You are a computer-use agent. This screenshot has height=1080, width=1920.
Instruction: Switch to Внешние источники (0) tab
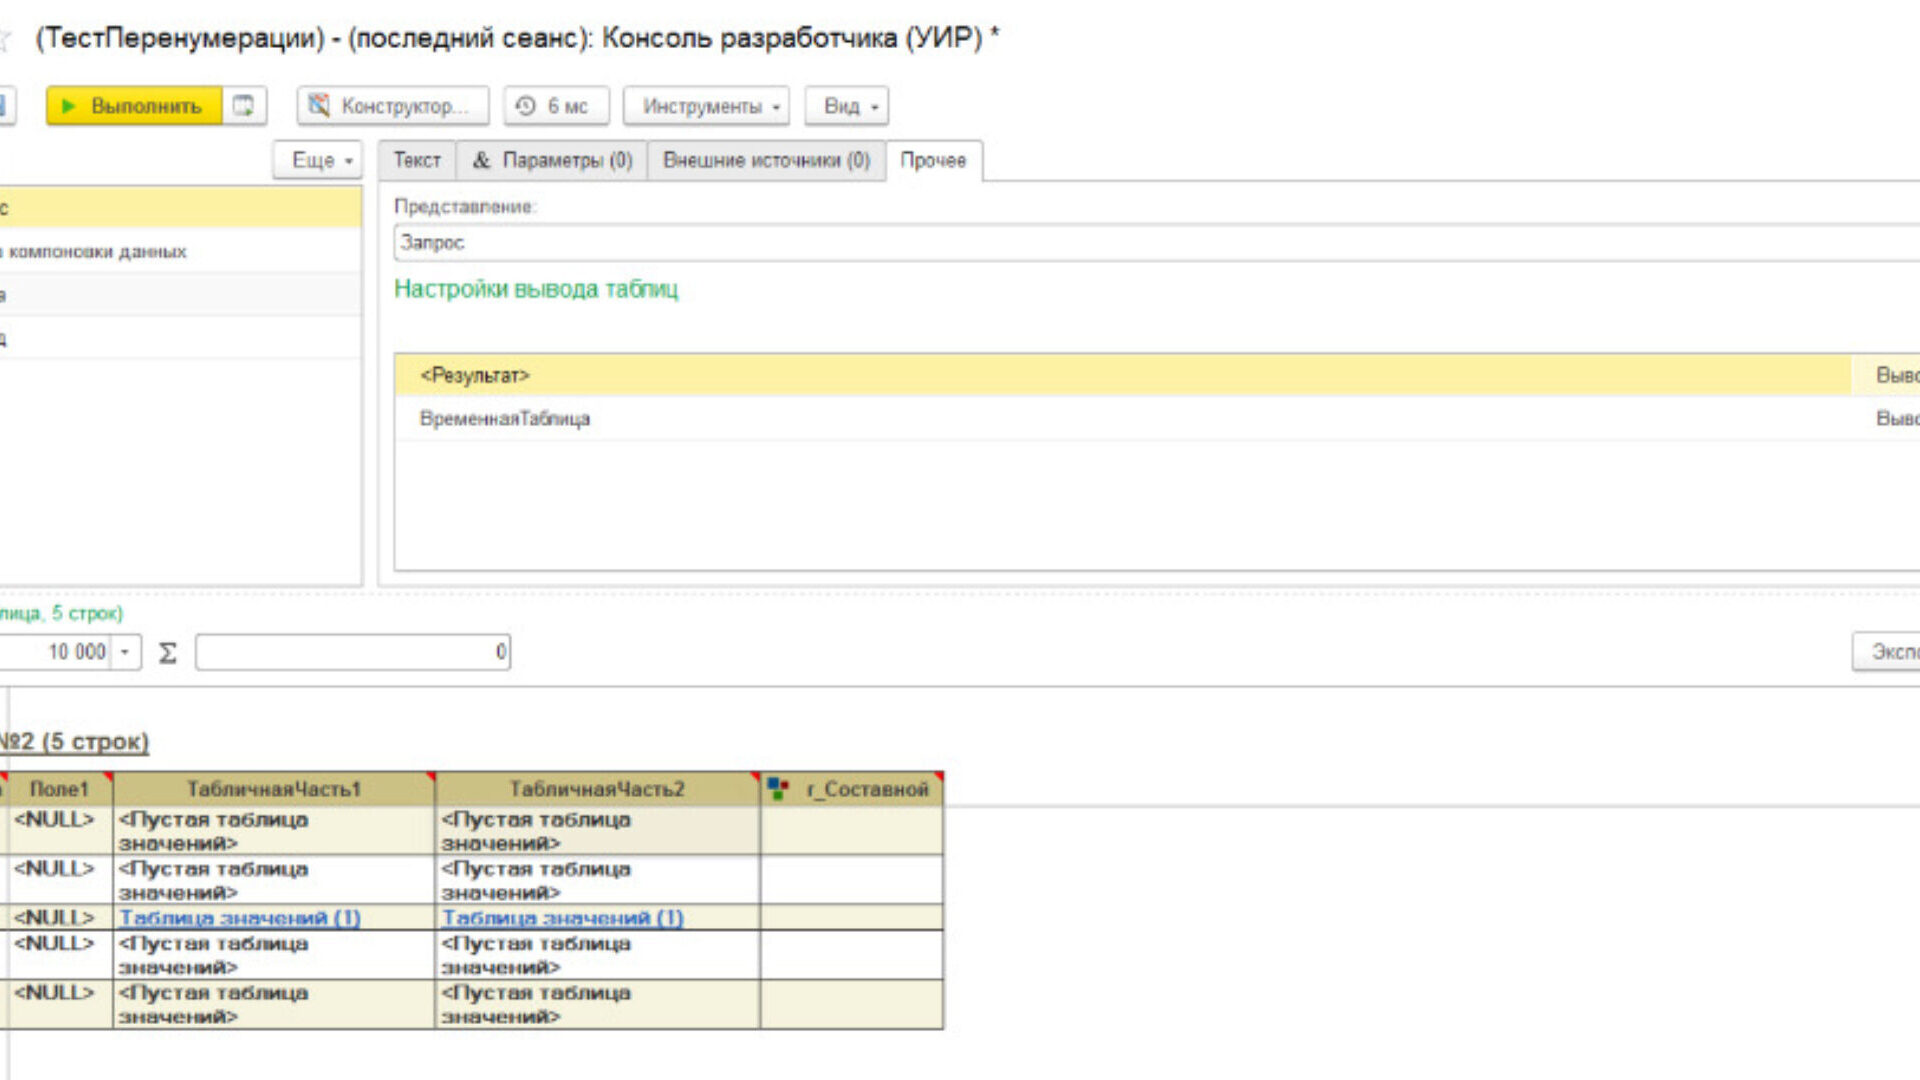click(x=766, y=160)
